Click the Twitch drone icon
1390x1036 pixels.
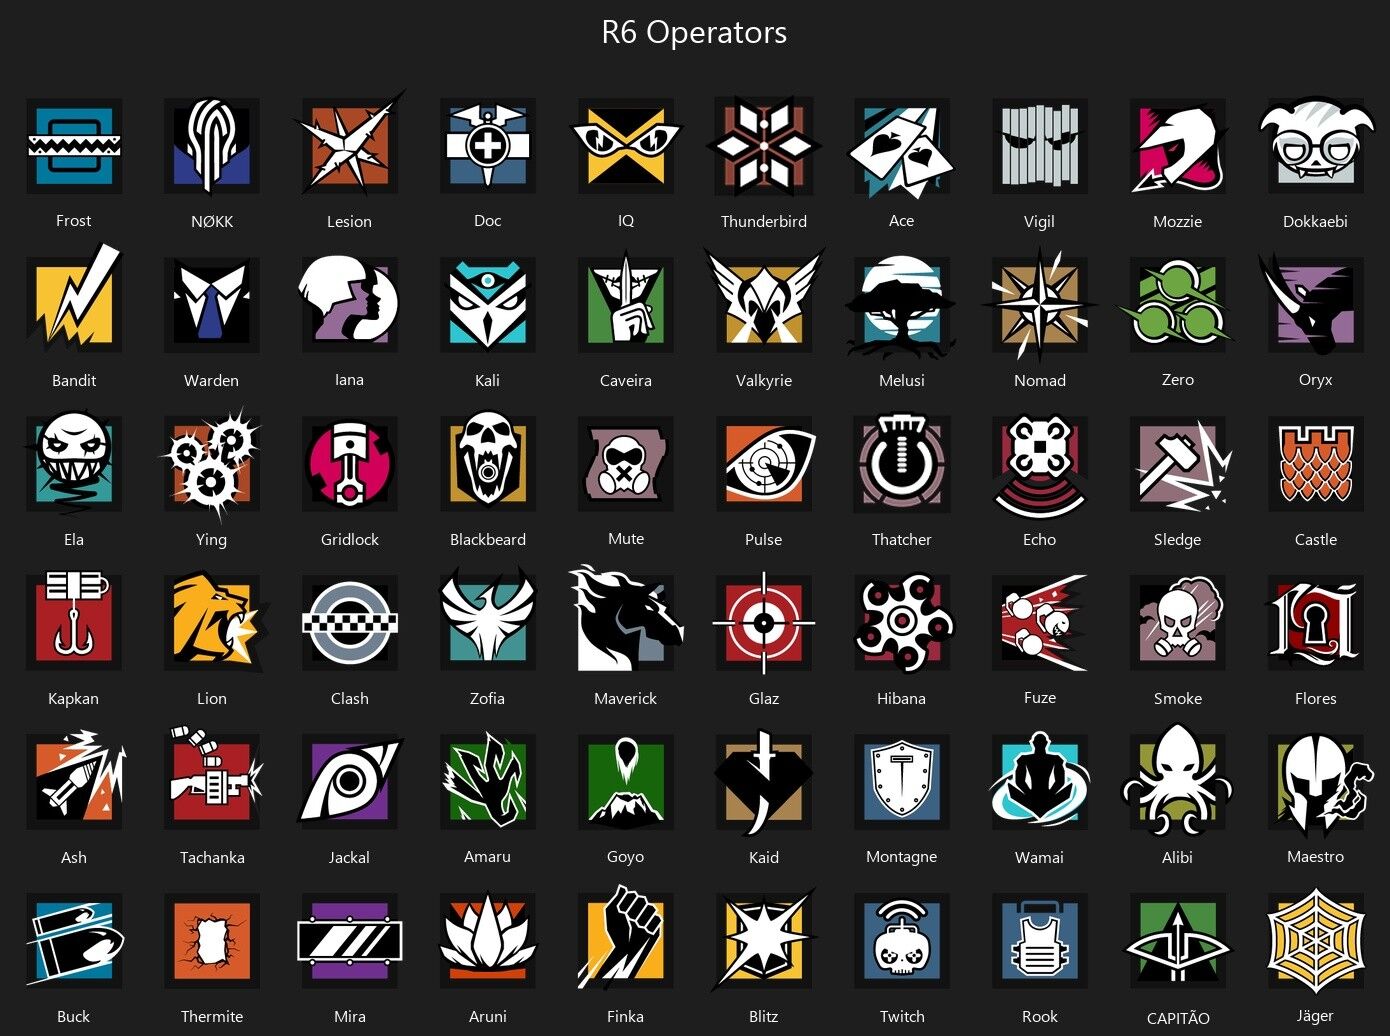tap(901, 940)
